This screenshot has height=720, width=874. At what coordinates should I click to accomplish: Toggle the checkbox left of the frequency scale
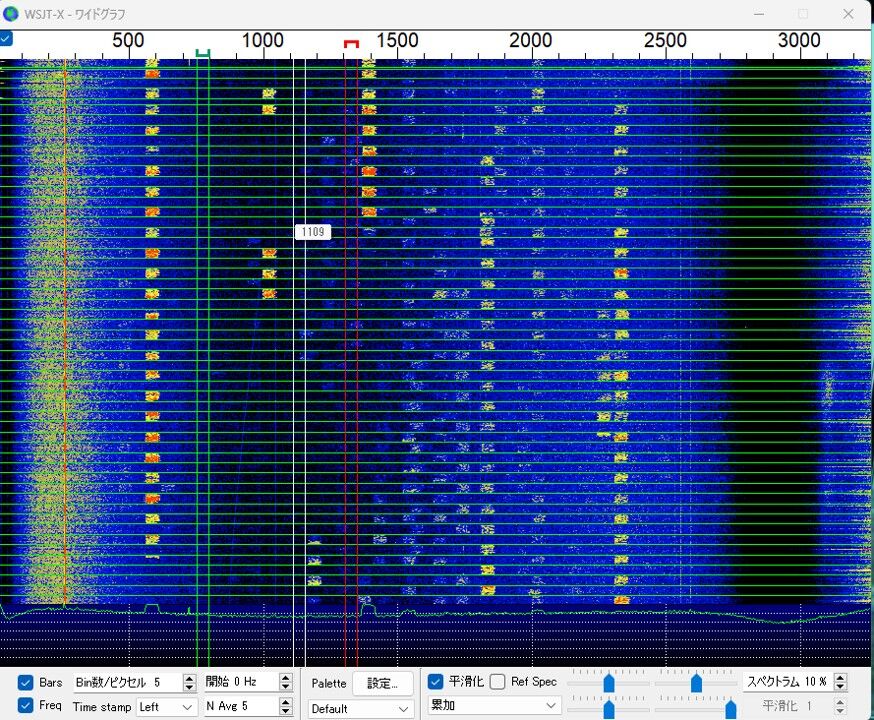(x=6, y=38)
